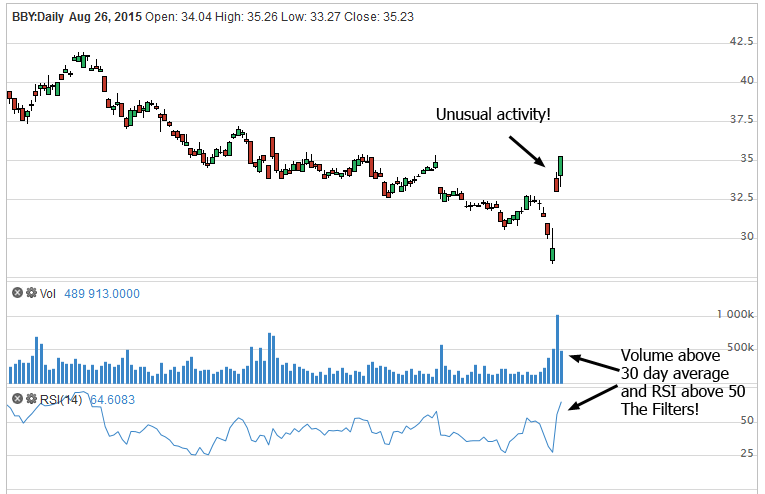Viewport: 765px width, 494px height.
Task: Click the BBY:Daily chart title
Action: coord(38,17)
